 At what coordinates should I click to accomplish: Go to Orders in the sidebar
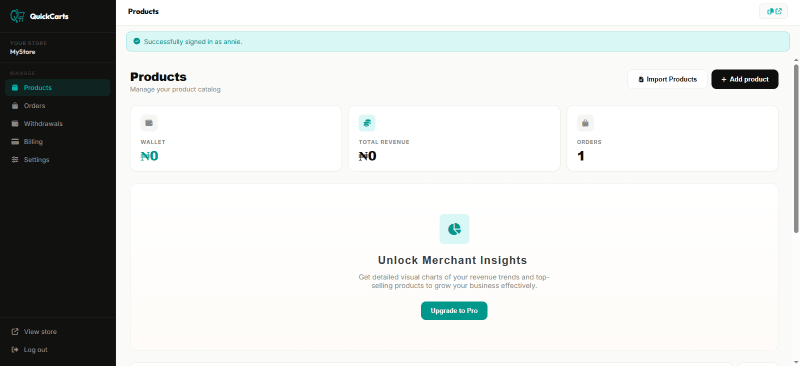tap(58, 106)
